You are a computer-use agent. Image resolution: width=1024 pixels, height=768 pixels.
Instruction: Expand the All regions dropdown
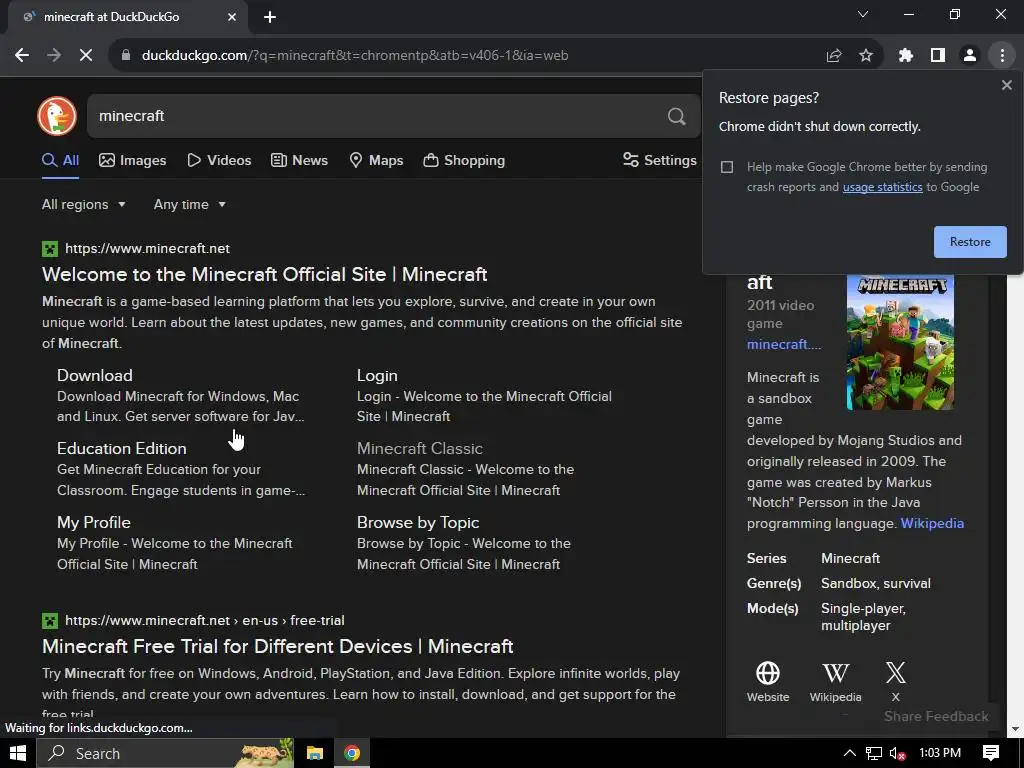(84, 204)
